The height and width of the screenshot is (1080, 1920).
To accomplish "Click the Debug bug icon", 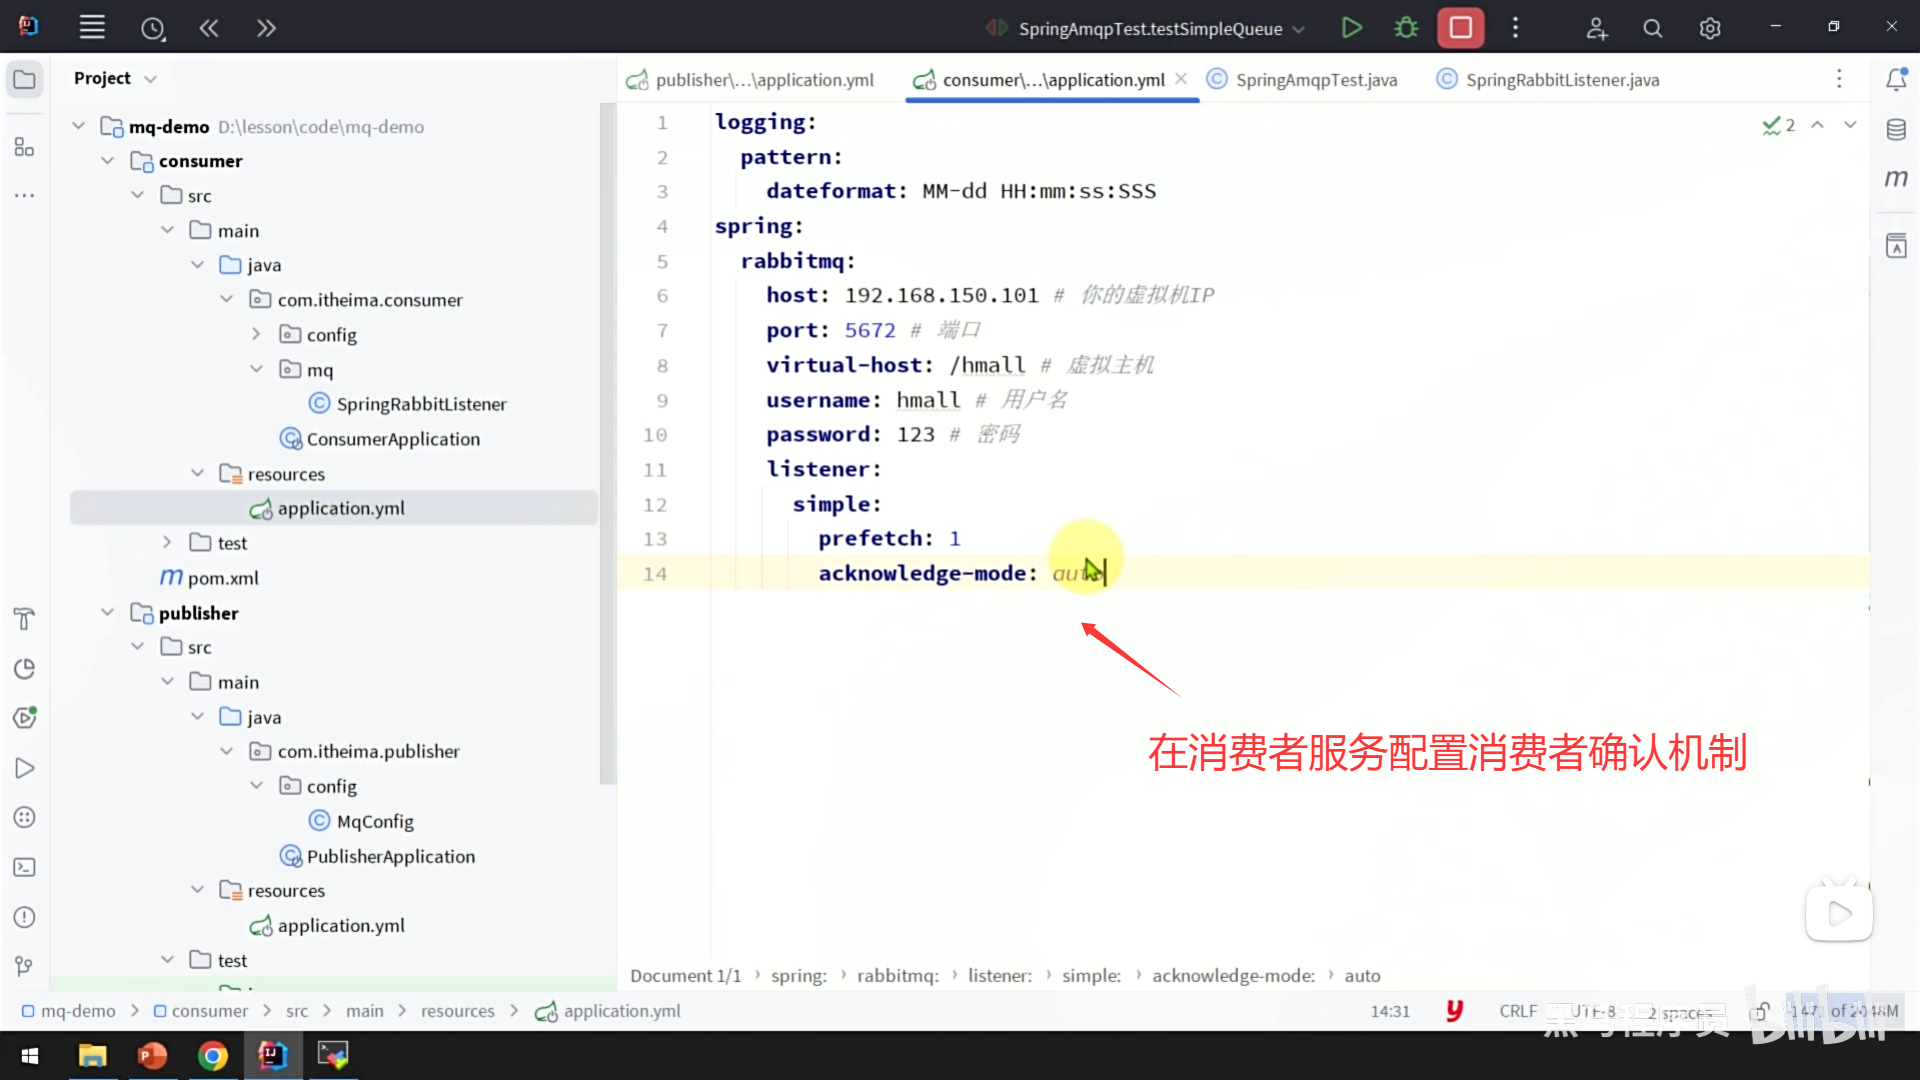I will pyautogui.click(x=1406, y=28).
